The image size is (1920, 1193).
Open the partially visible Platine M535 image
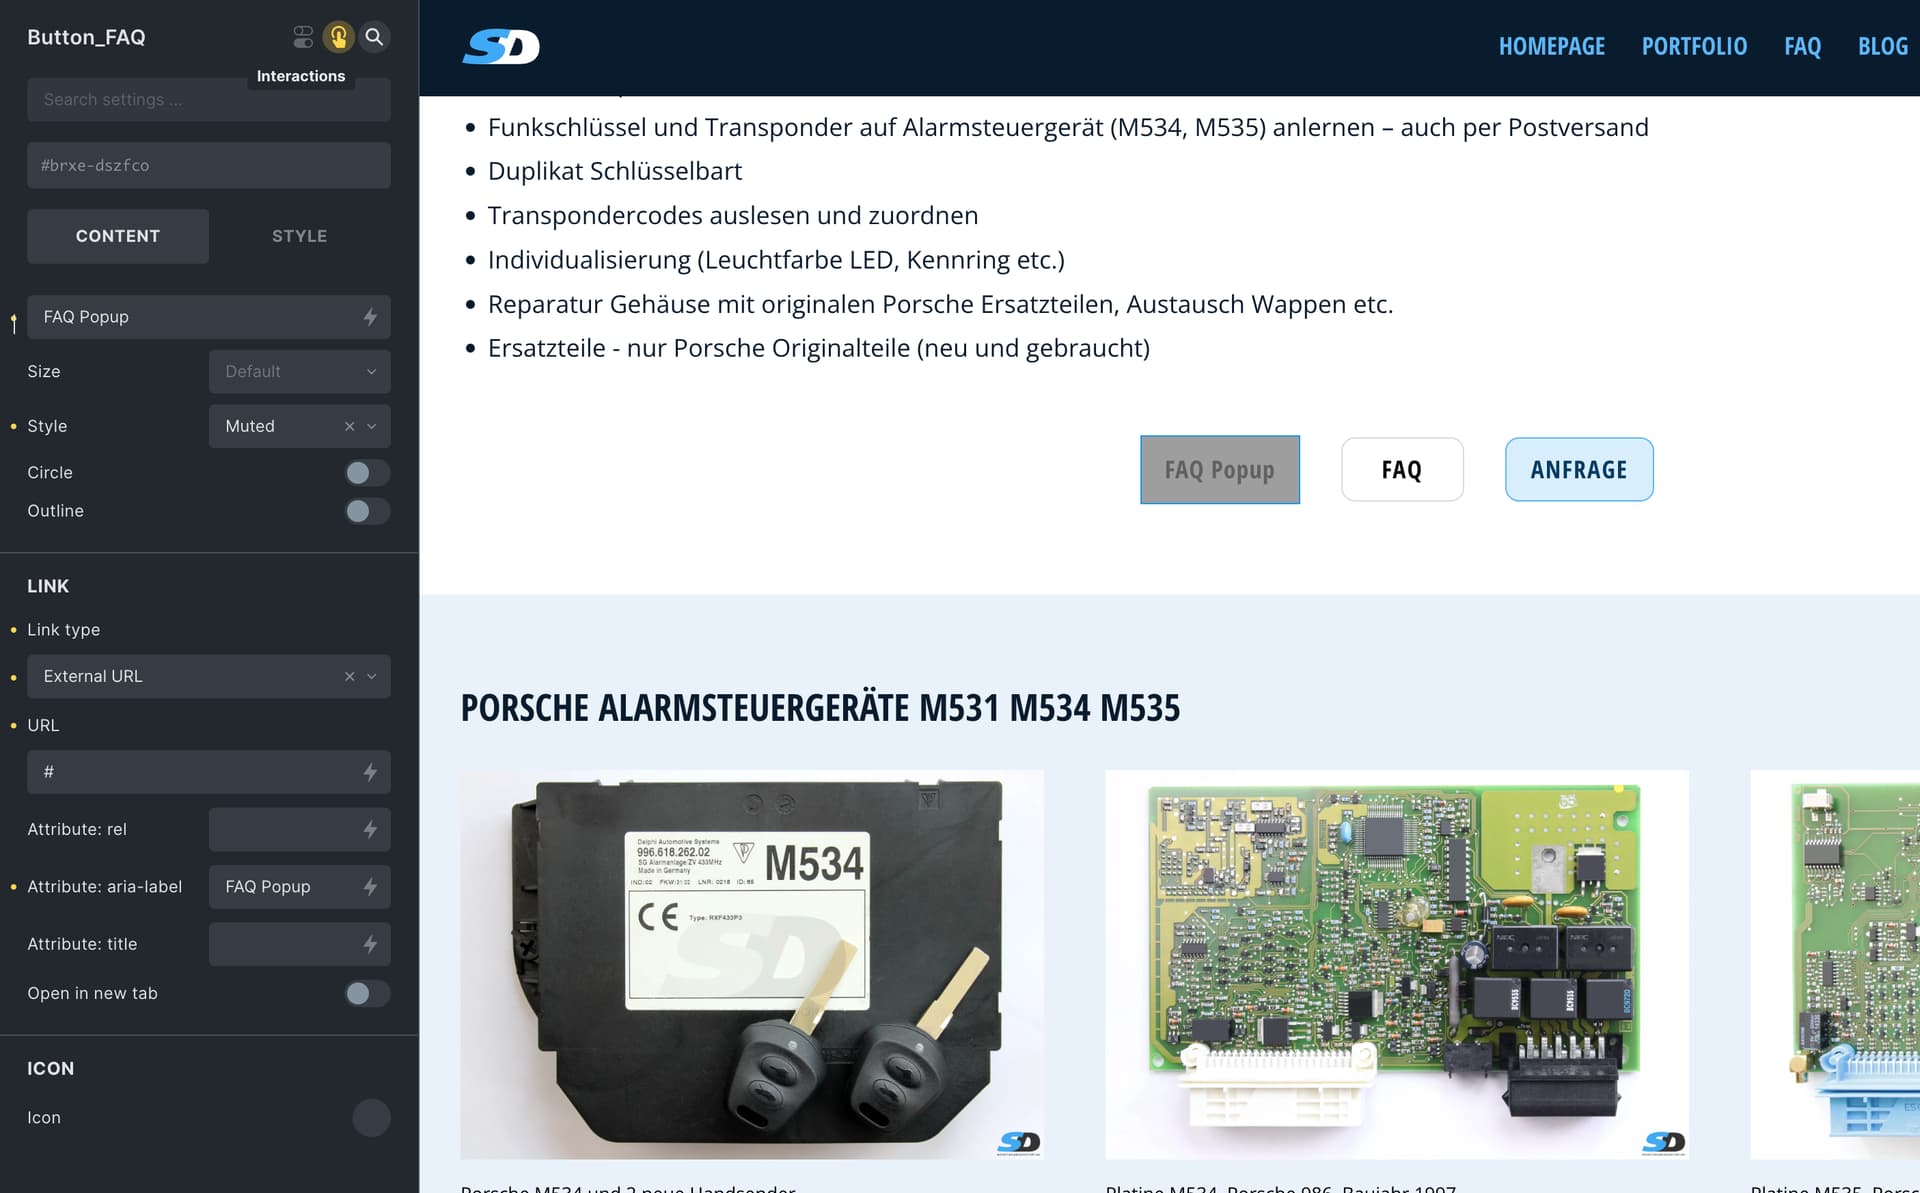pos(1835,965)
